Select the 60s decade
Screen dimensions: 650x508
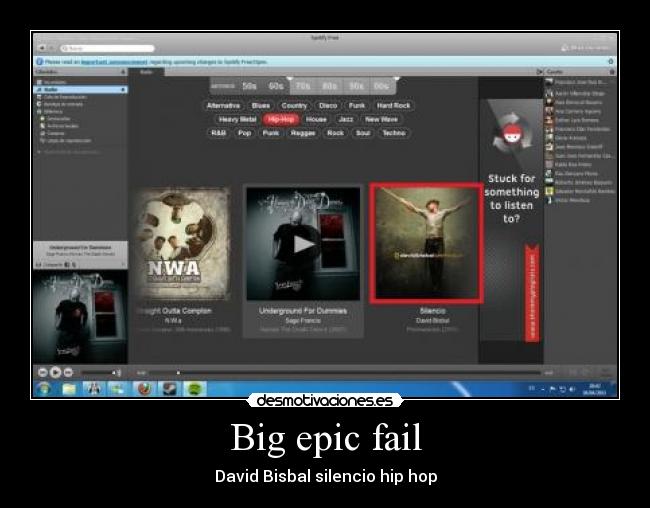276,86
